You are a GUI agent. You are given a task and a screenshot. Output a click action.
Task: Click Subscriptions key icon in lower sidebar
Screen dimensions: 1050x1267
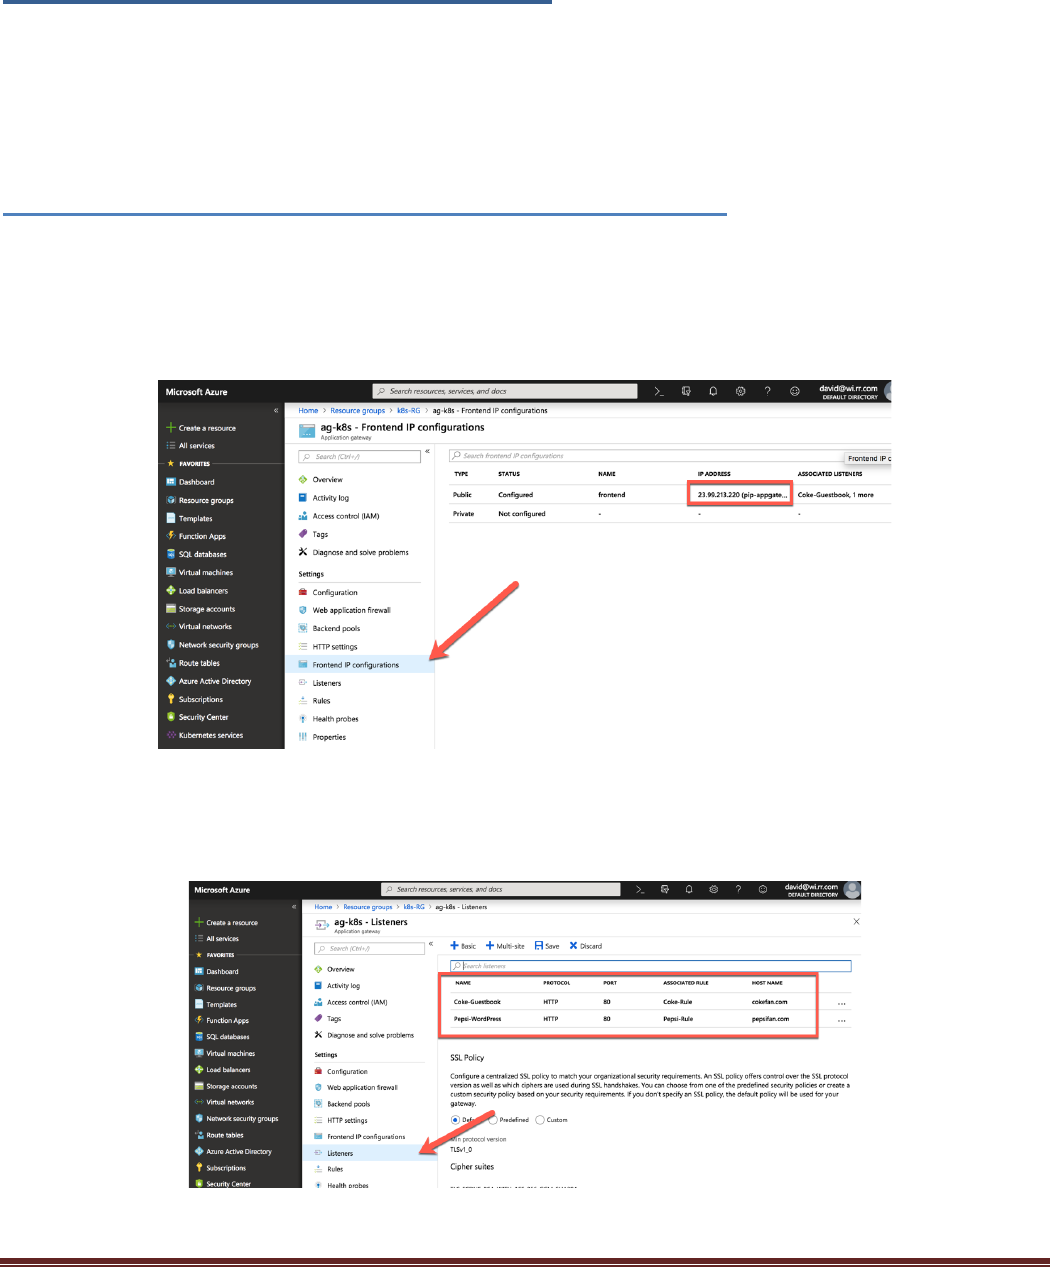tap(199, 1167)
